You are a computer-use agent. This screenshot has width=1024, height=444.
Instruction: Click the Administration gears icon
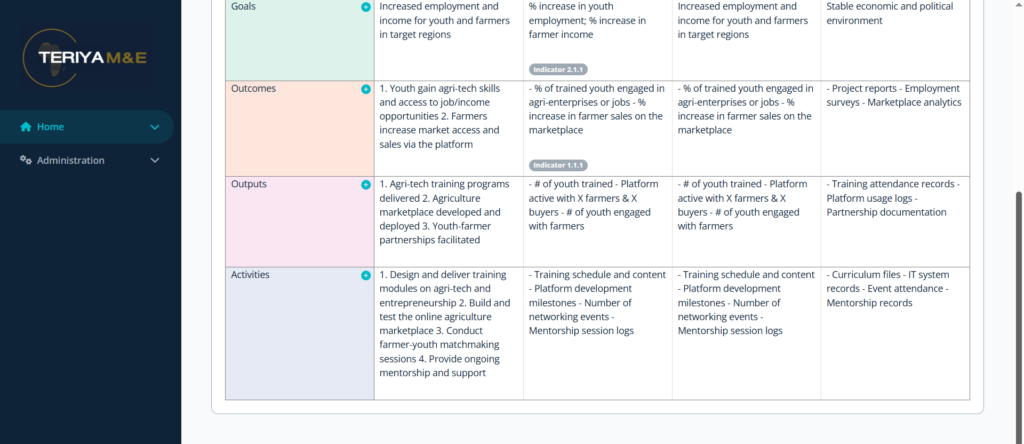[x=25, y=160]
